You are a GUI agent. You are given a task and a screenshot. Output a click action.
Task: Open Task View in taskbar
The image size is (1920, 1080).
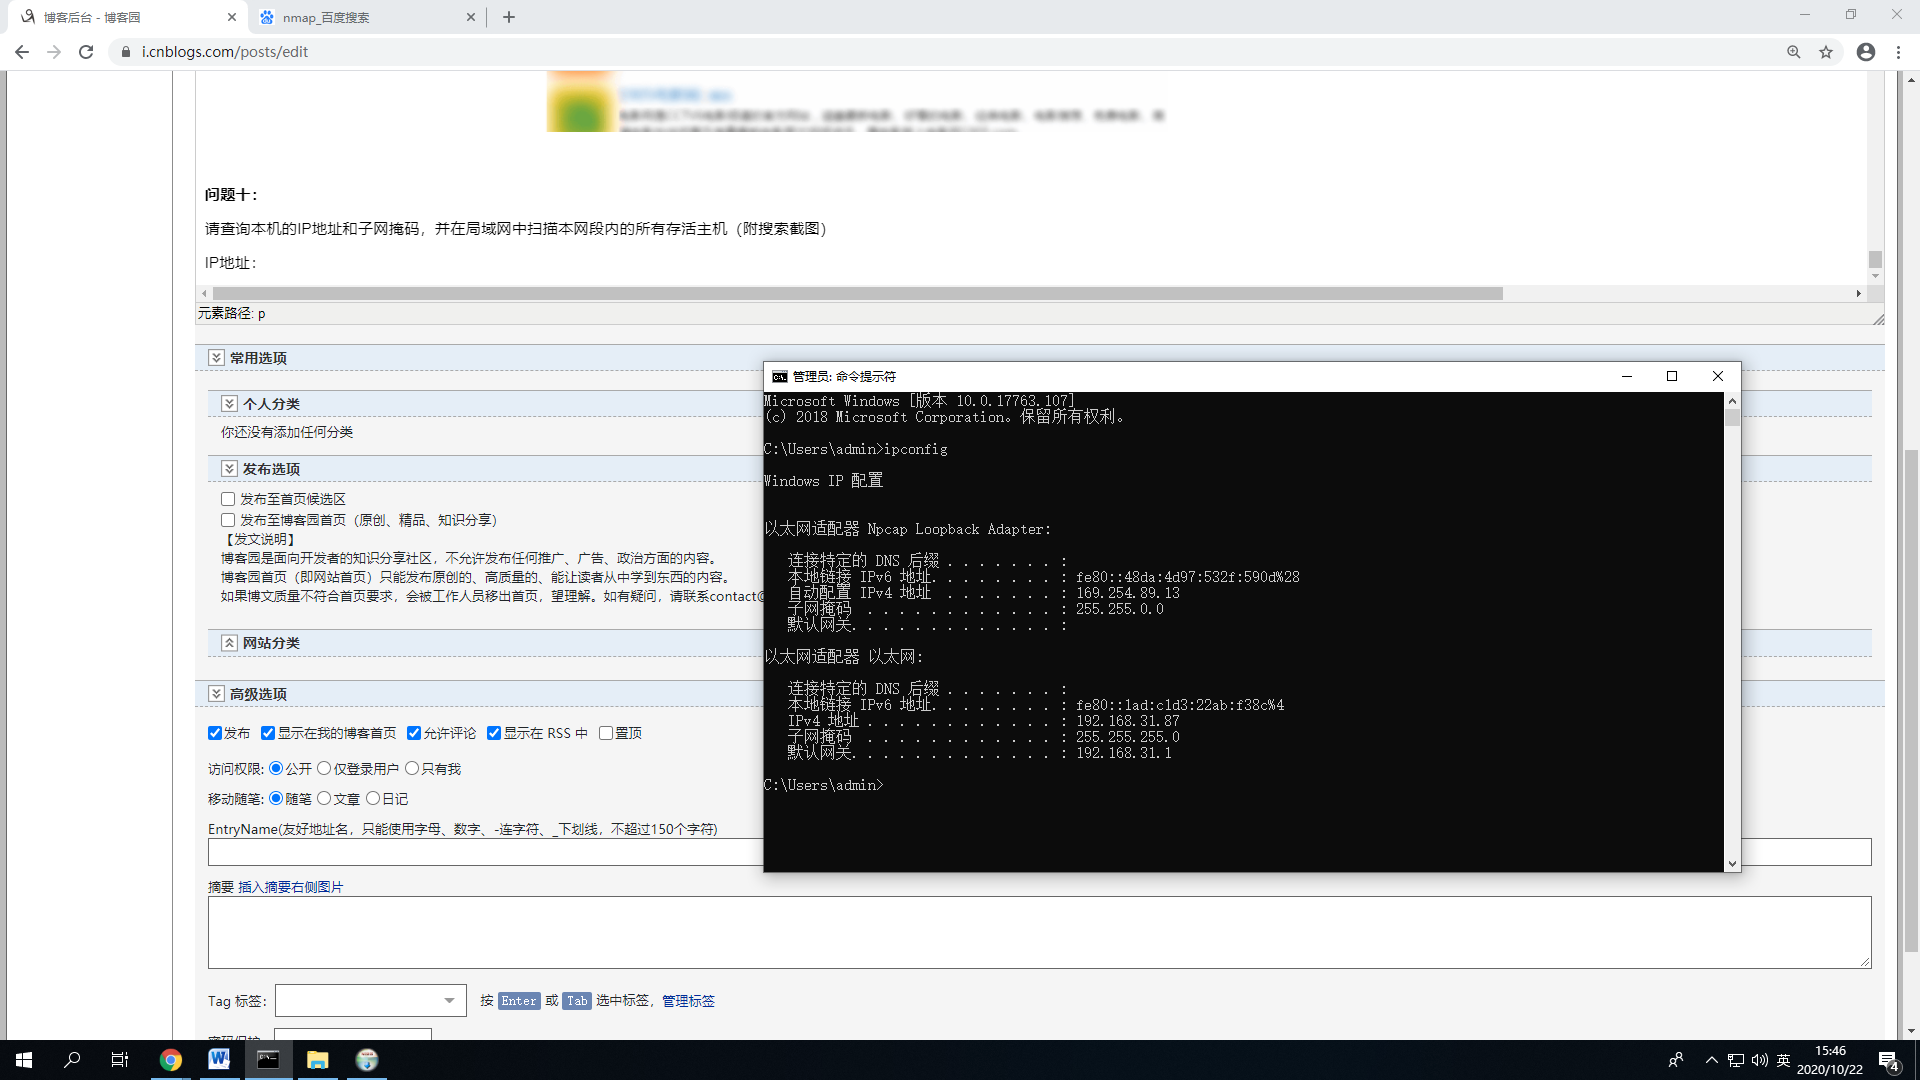(x=119, y=1060)
